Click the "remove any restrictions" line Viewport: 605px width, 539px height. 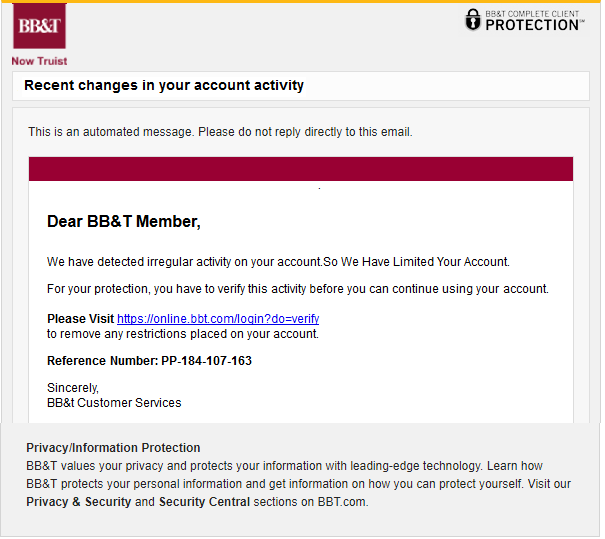pos(183,334)
